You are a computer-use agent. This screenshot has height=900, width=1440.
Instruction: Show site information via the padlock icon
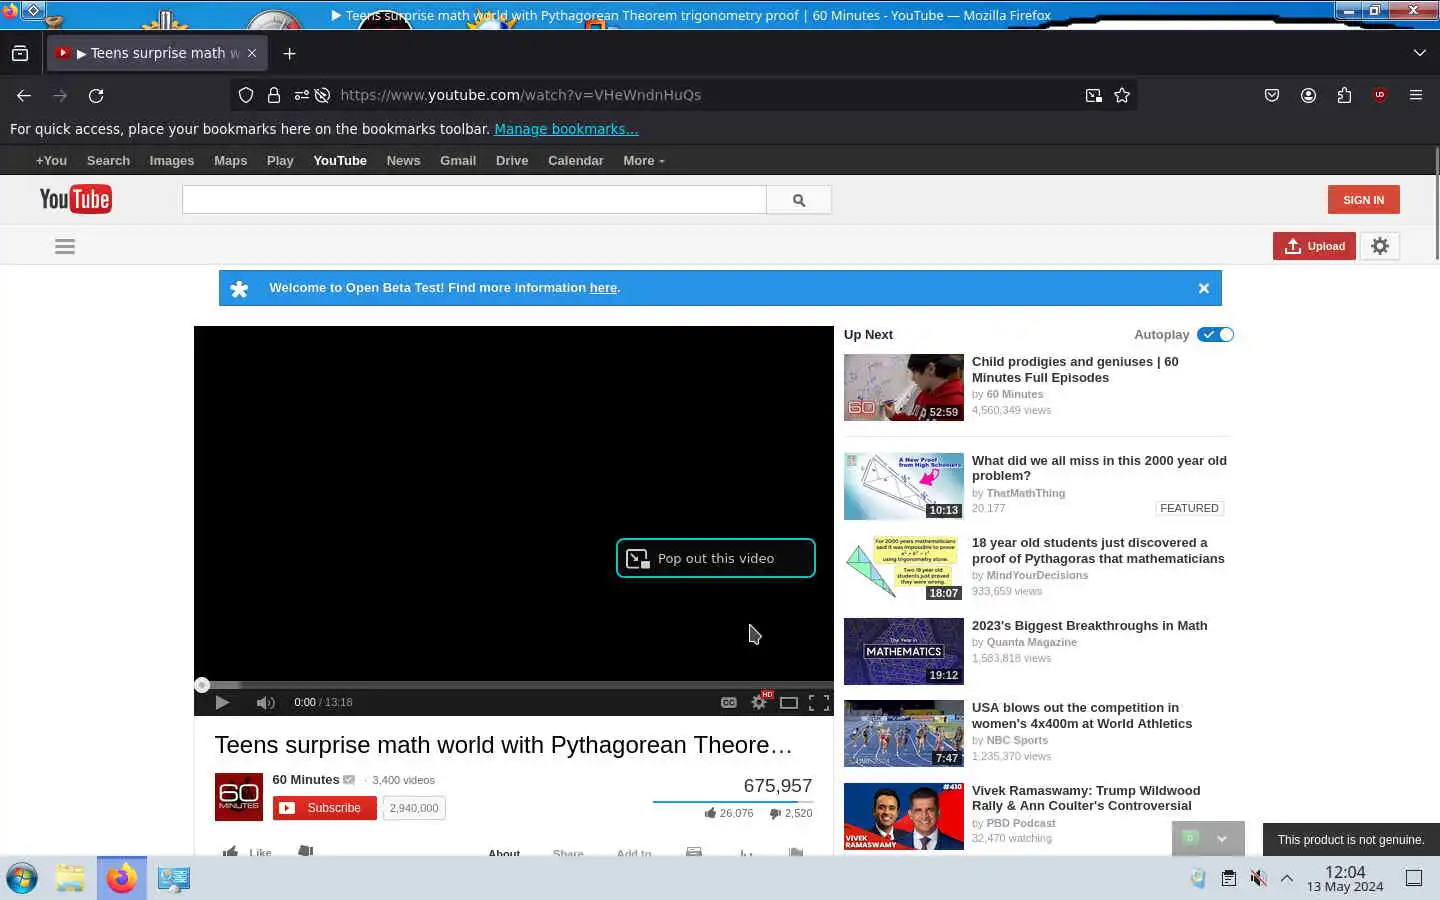[274, 95]
